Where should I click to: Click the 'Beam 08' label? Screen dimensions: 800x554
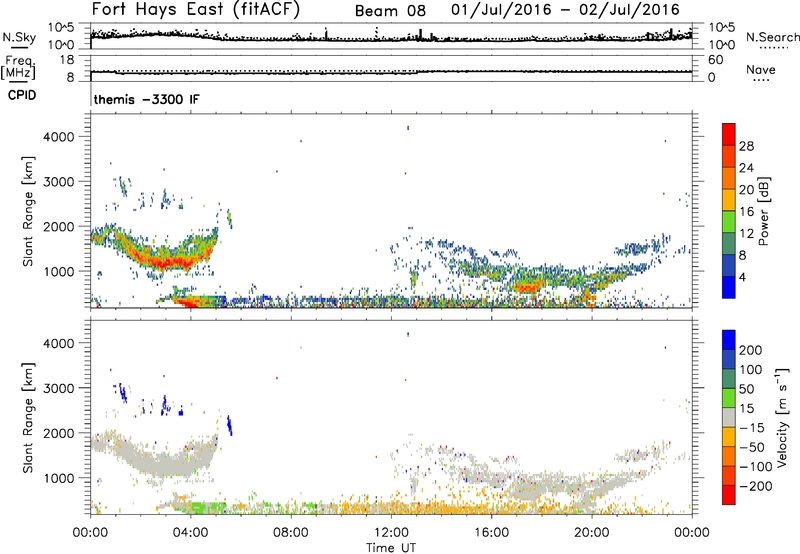(393, 10)
